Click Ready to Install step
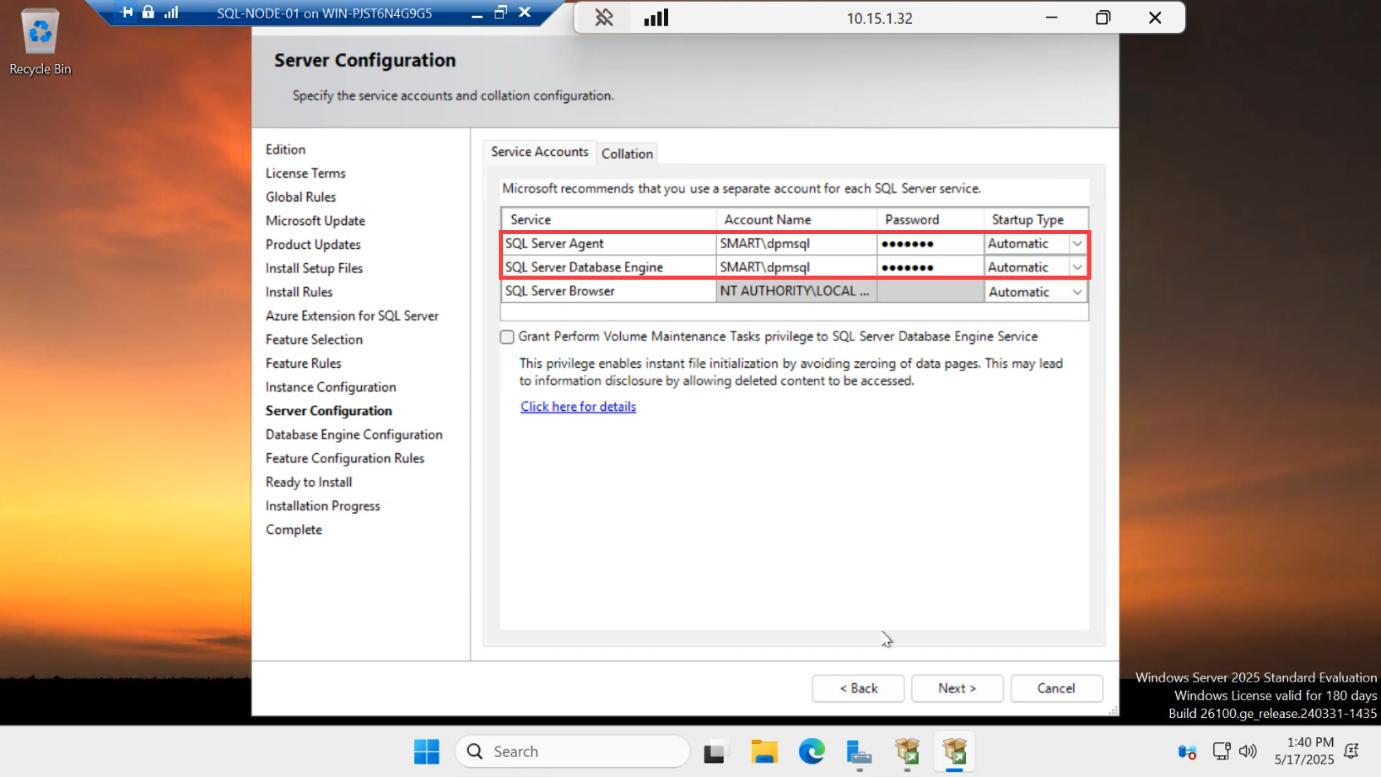Image resolution: width=1381 pixels, height=777 pixels. click(308, 483)
